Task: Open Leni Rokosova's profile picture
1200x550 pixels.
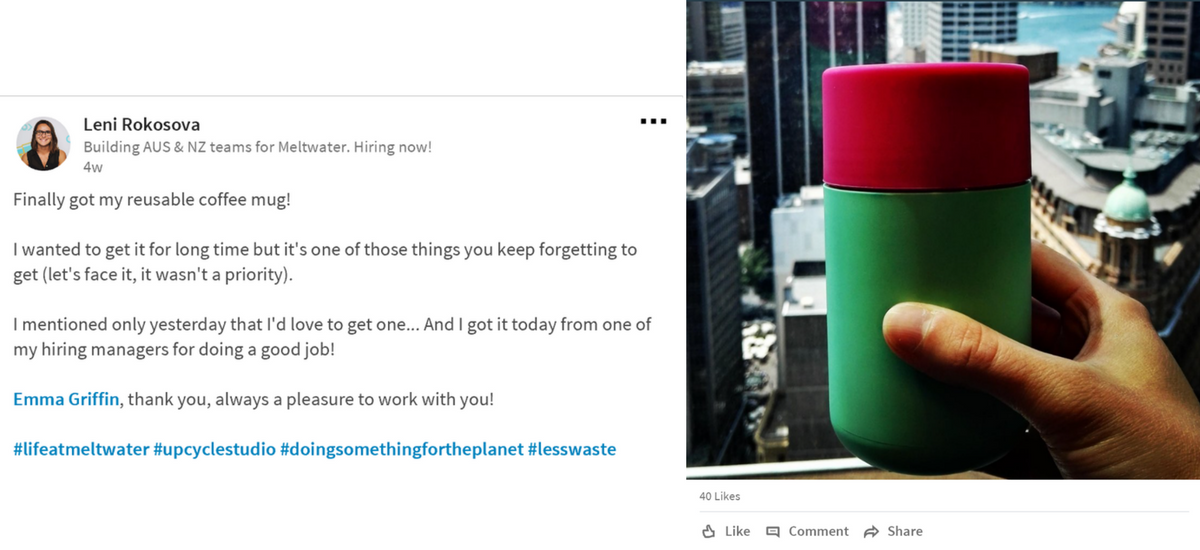Action: click(x=43, y=144)
